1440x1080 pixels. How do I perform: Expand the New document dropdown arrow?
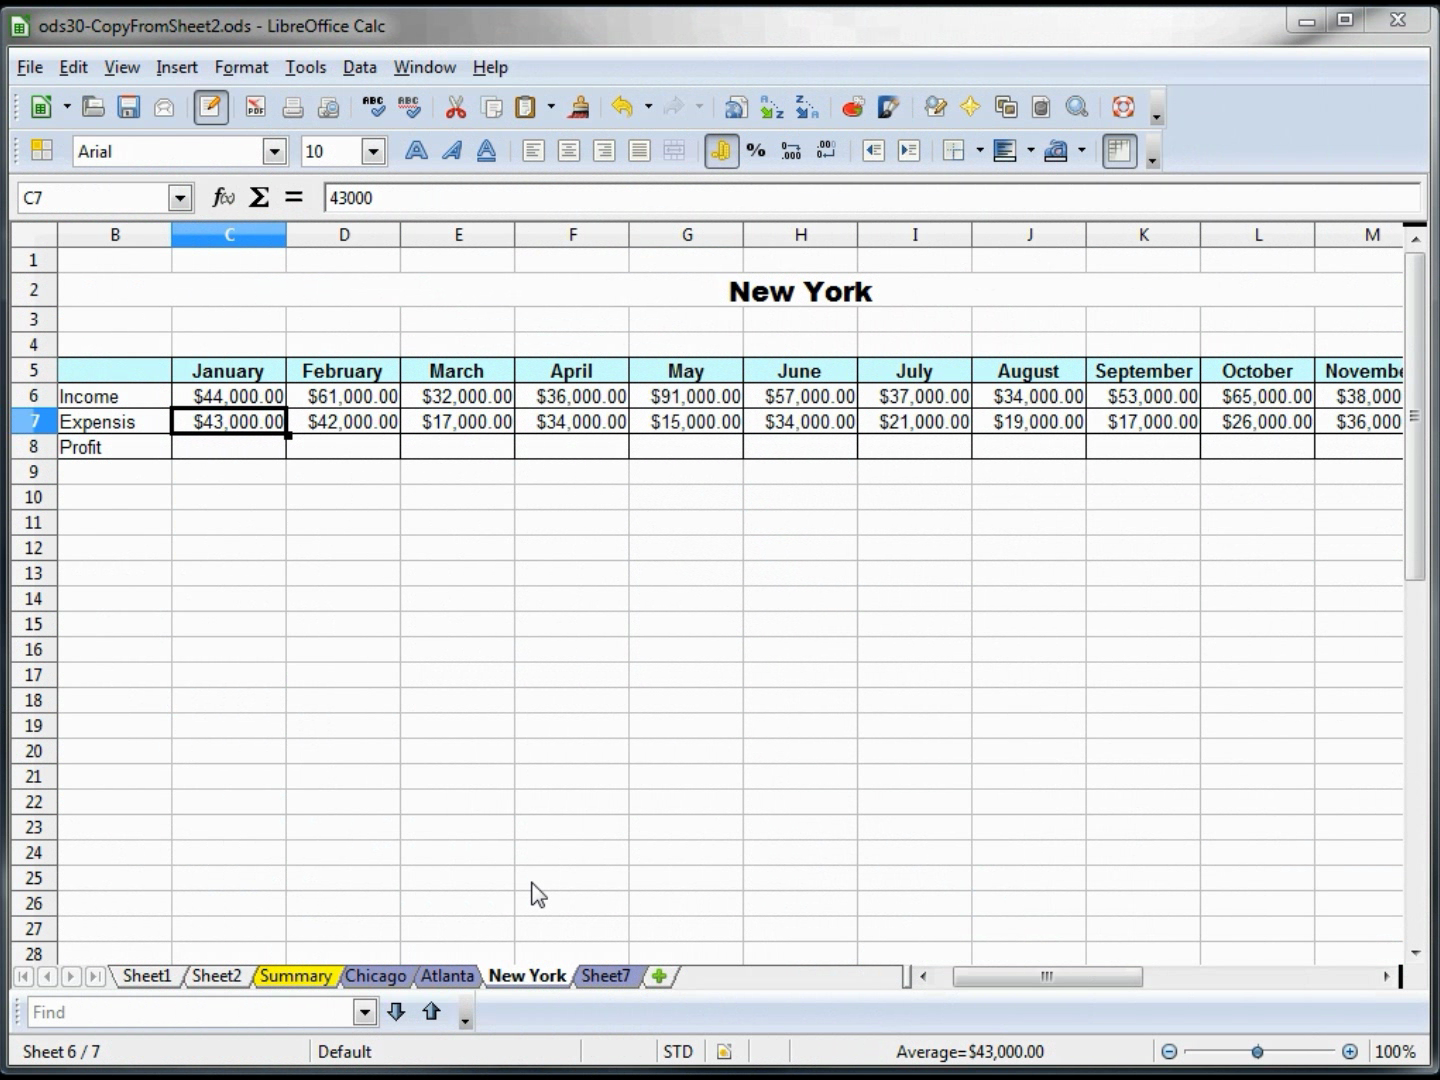point(67,107)
